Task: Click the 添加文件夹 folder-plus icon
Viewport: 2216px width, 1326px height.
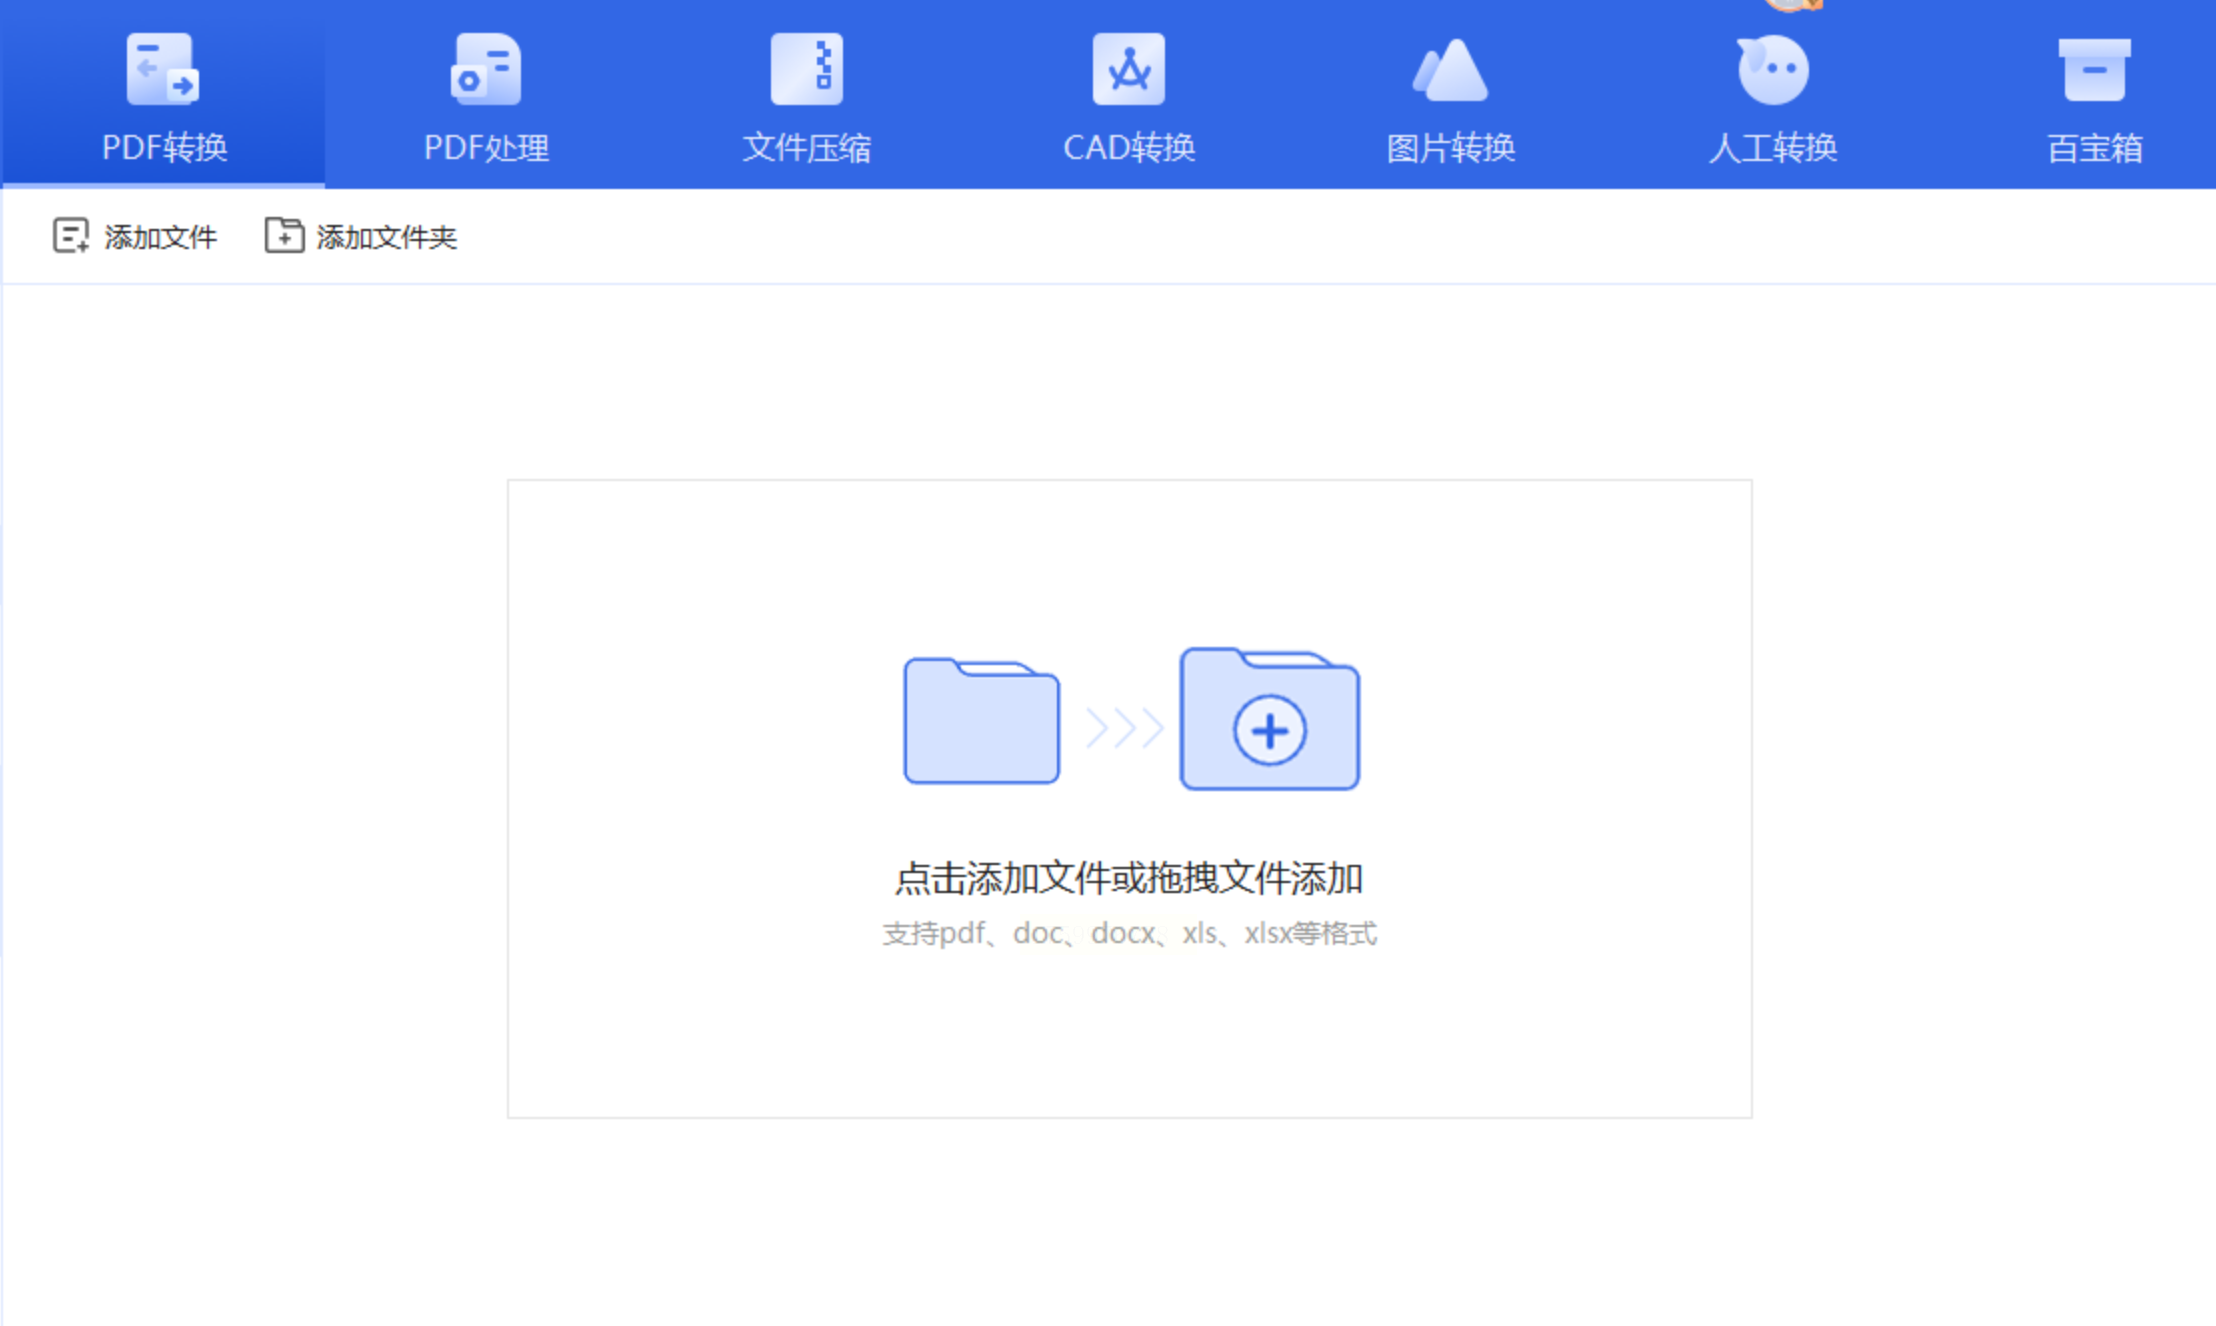Action: click(x=284, y=236)
